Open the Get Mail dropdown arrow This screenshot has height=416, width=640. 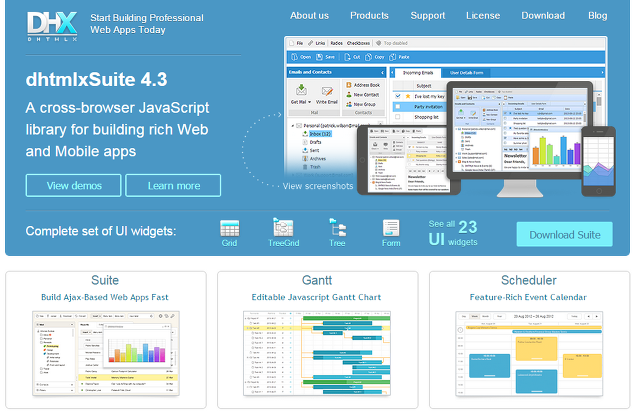tap(309, 102)
